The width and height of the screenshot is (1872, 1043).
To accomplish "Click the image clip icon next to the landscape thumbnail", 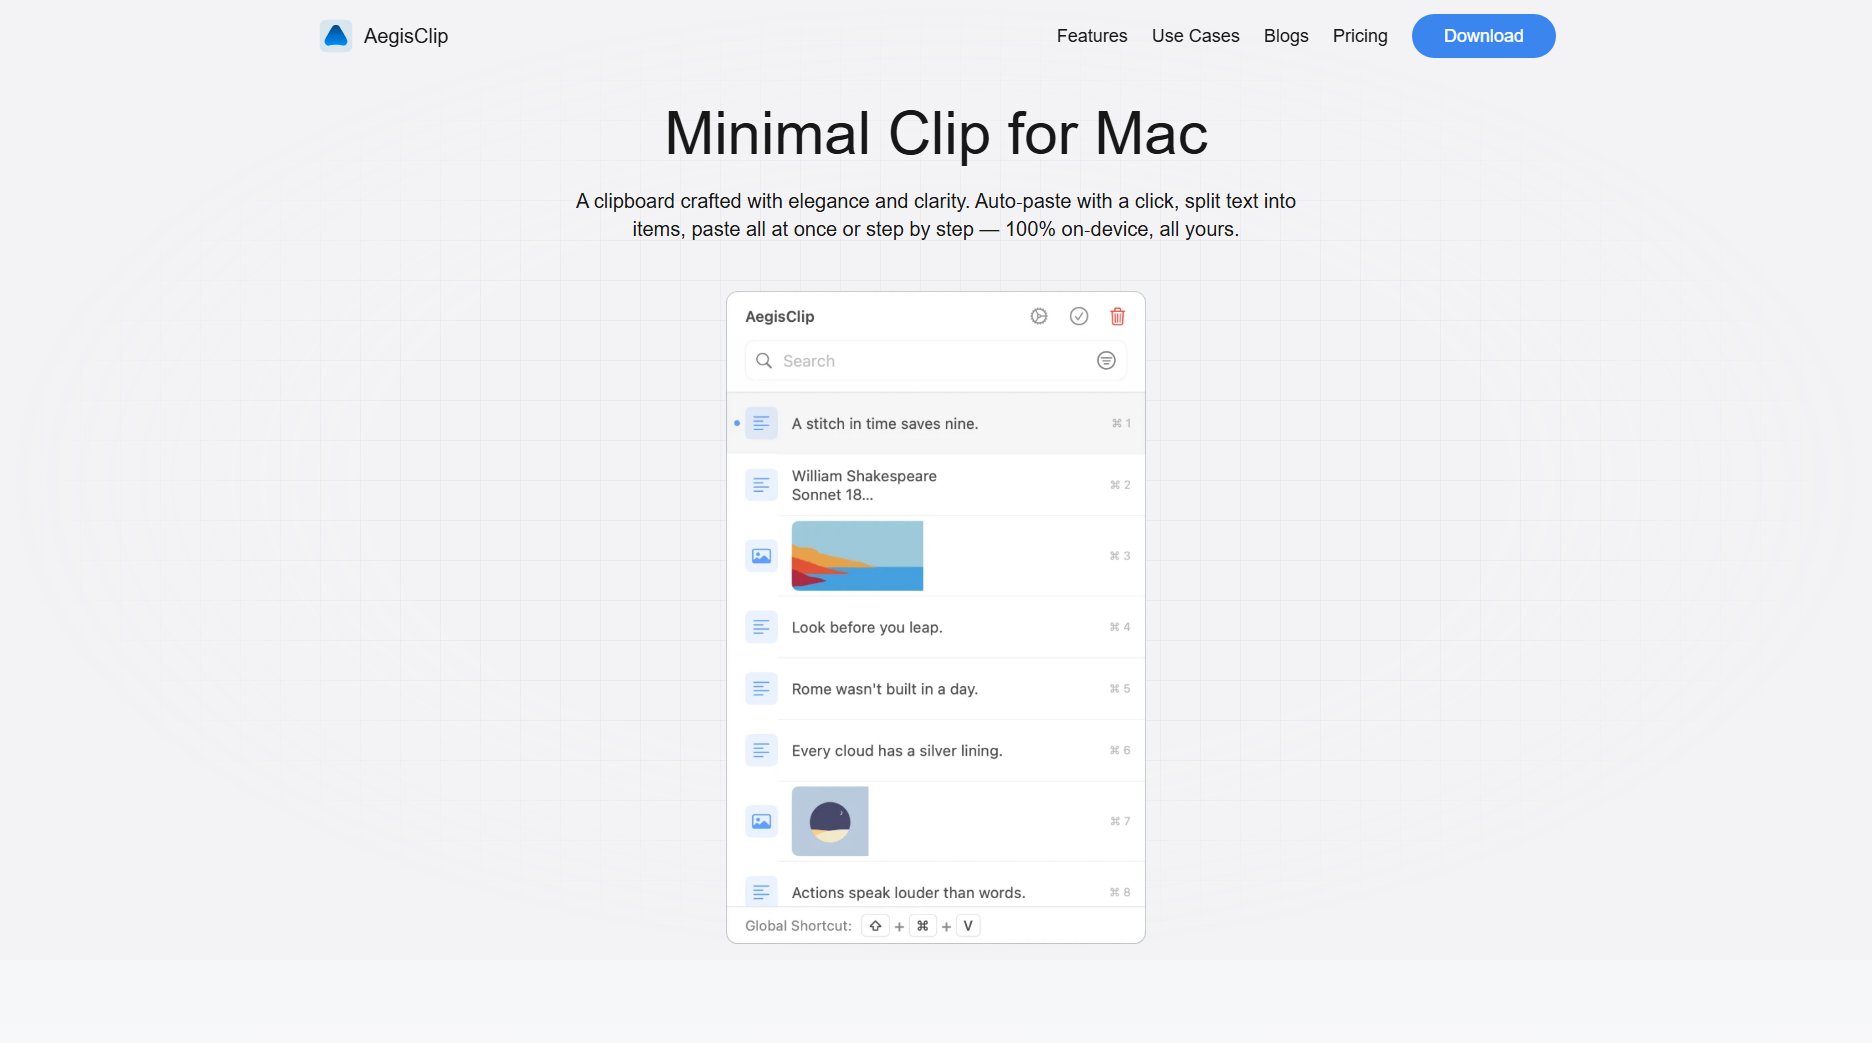I will (x=761, y=555).
